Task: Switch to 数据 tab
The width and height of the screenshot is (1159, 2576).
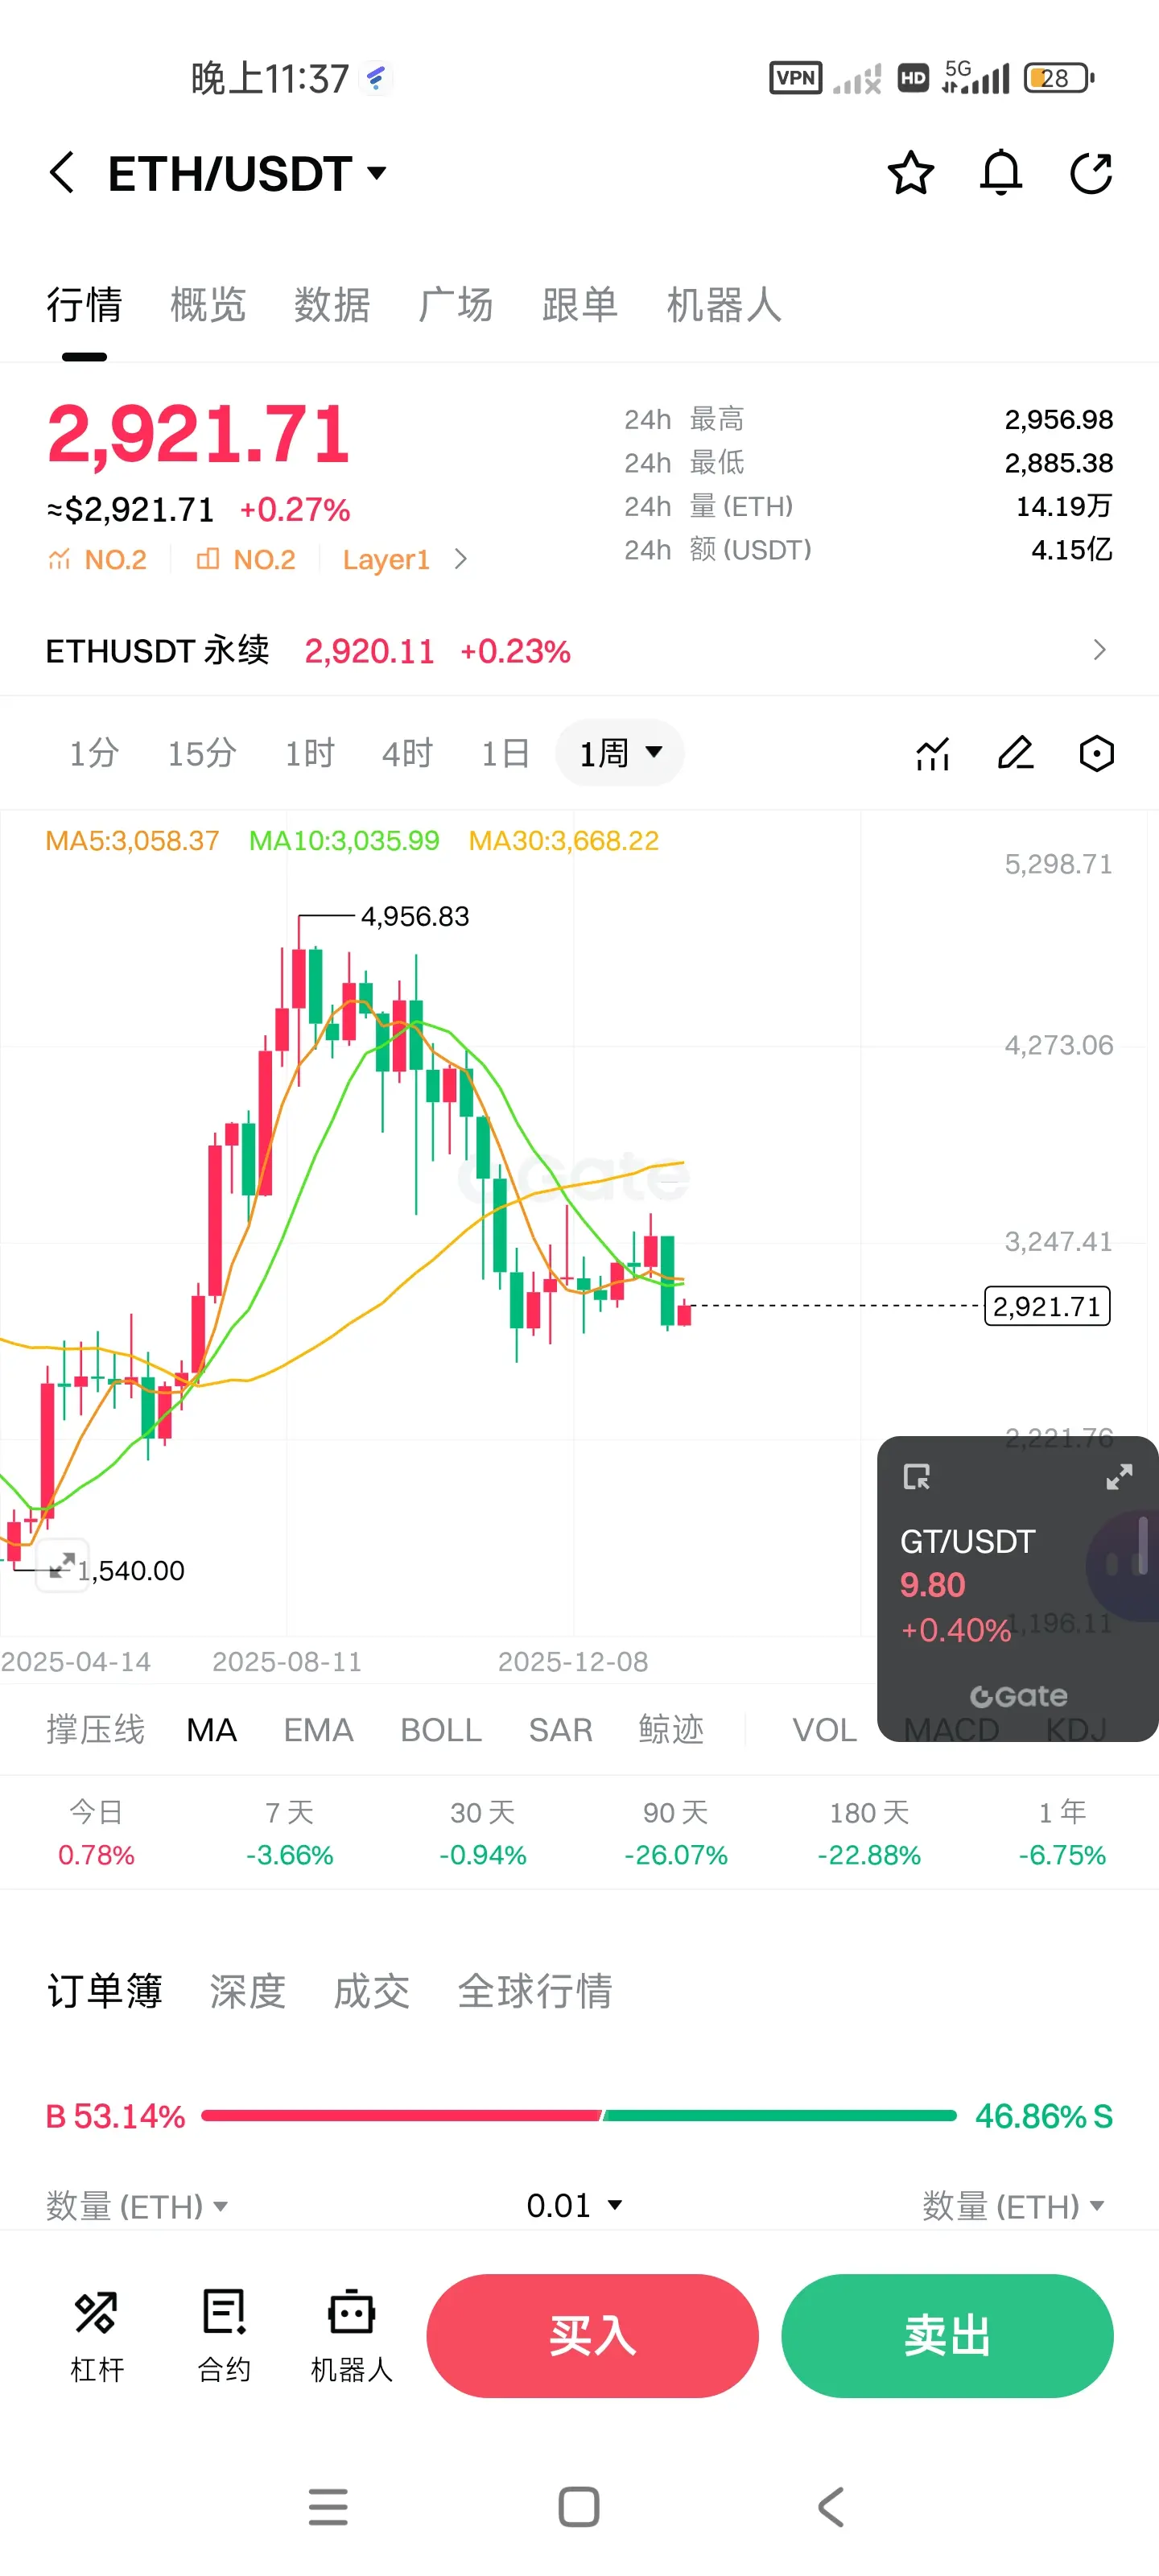Action: [332, 304]
